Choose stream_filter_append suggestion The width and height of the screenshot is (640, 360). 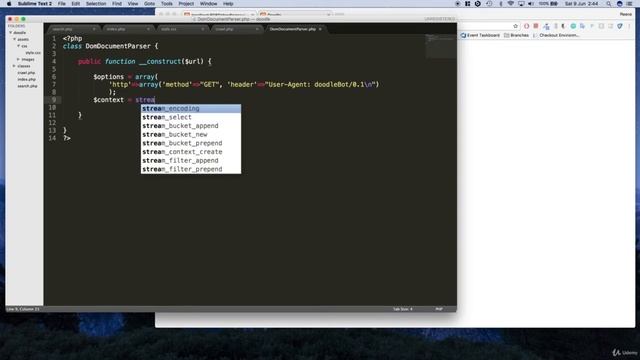tap(191, 160)
